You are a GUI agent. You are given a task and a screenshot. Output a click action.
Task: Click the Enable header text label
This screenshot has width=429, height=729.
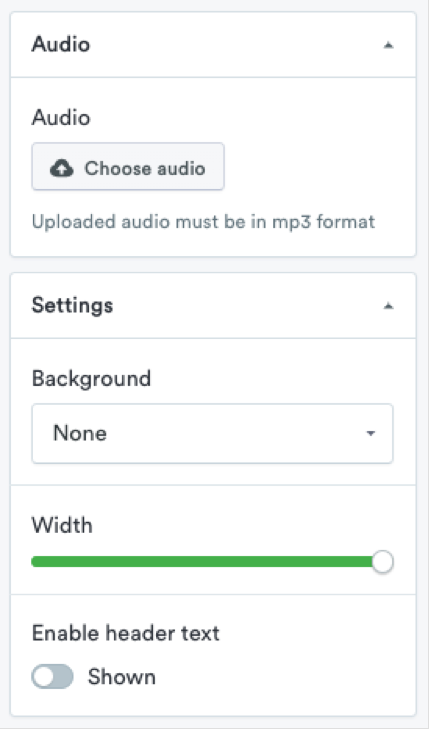coord(125,633)
